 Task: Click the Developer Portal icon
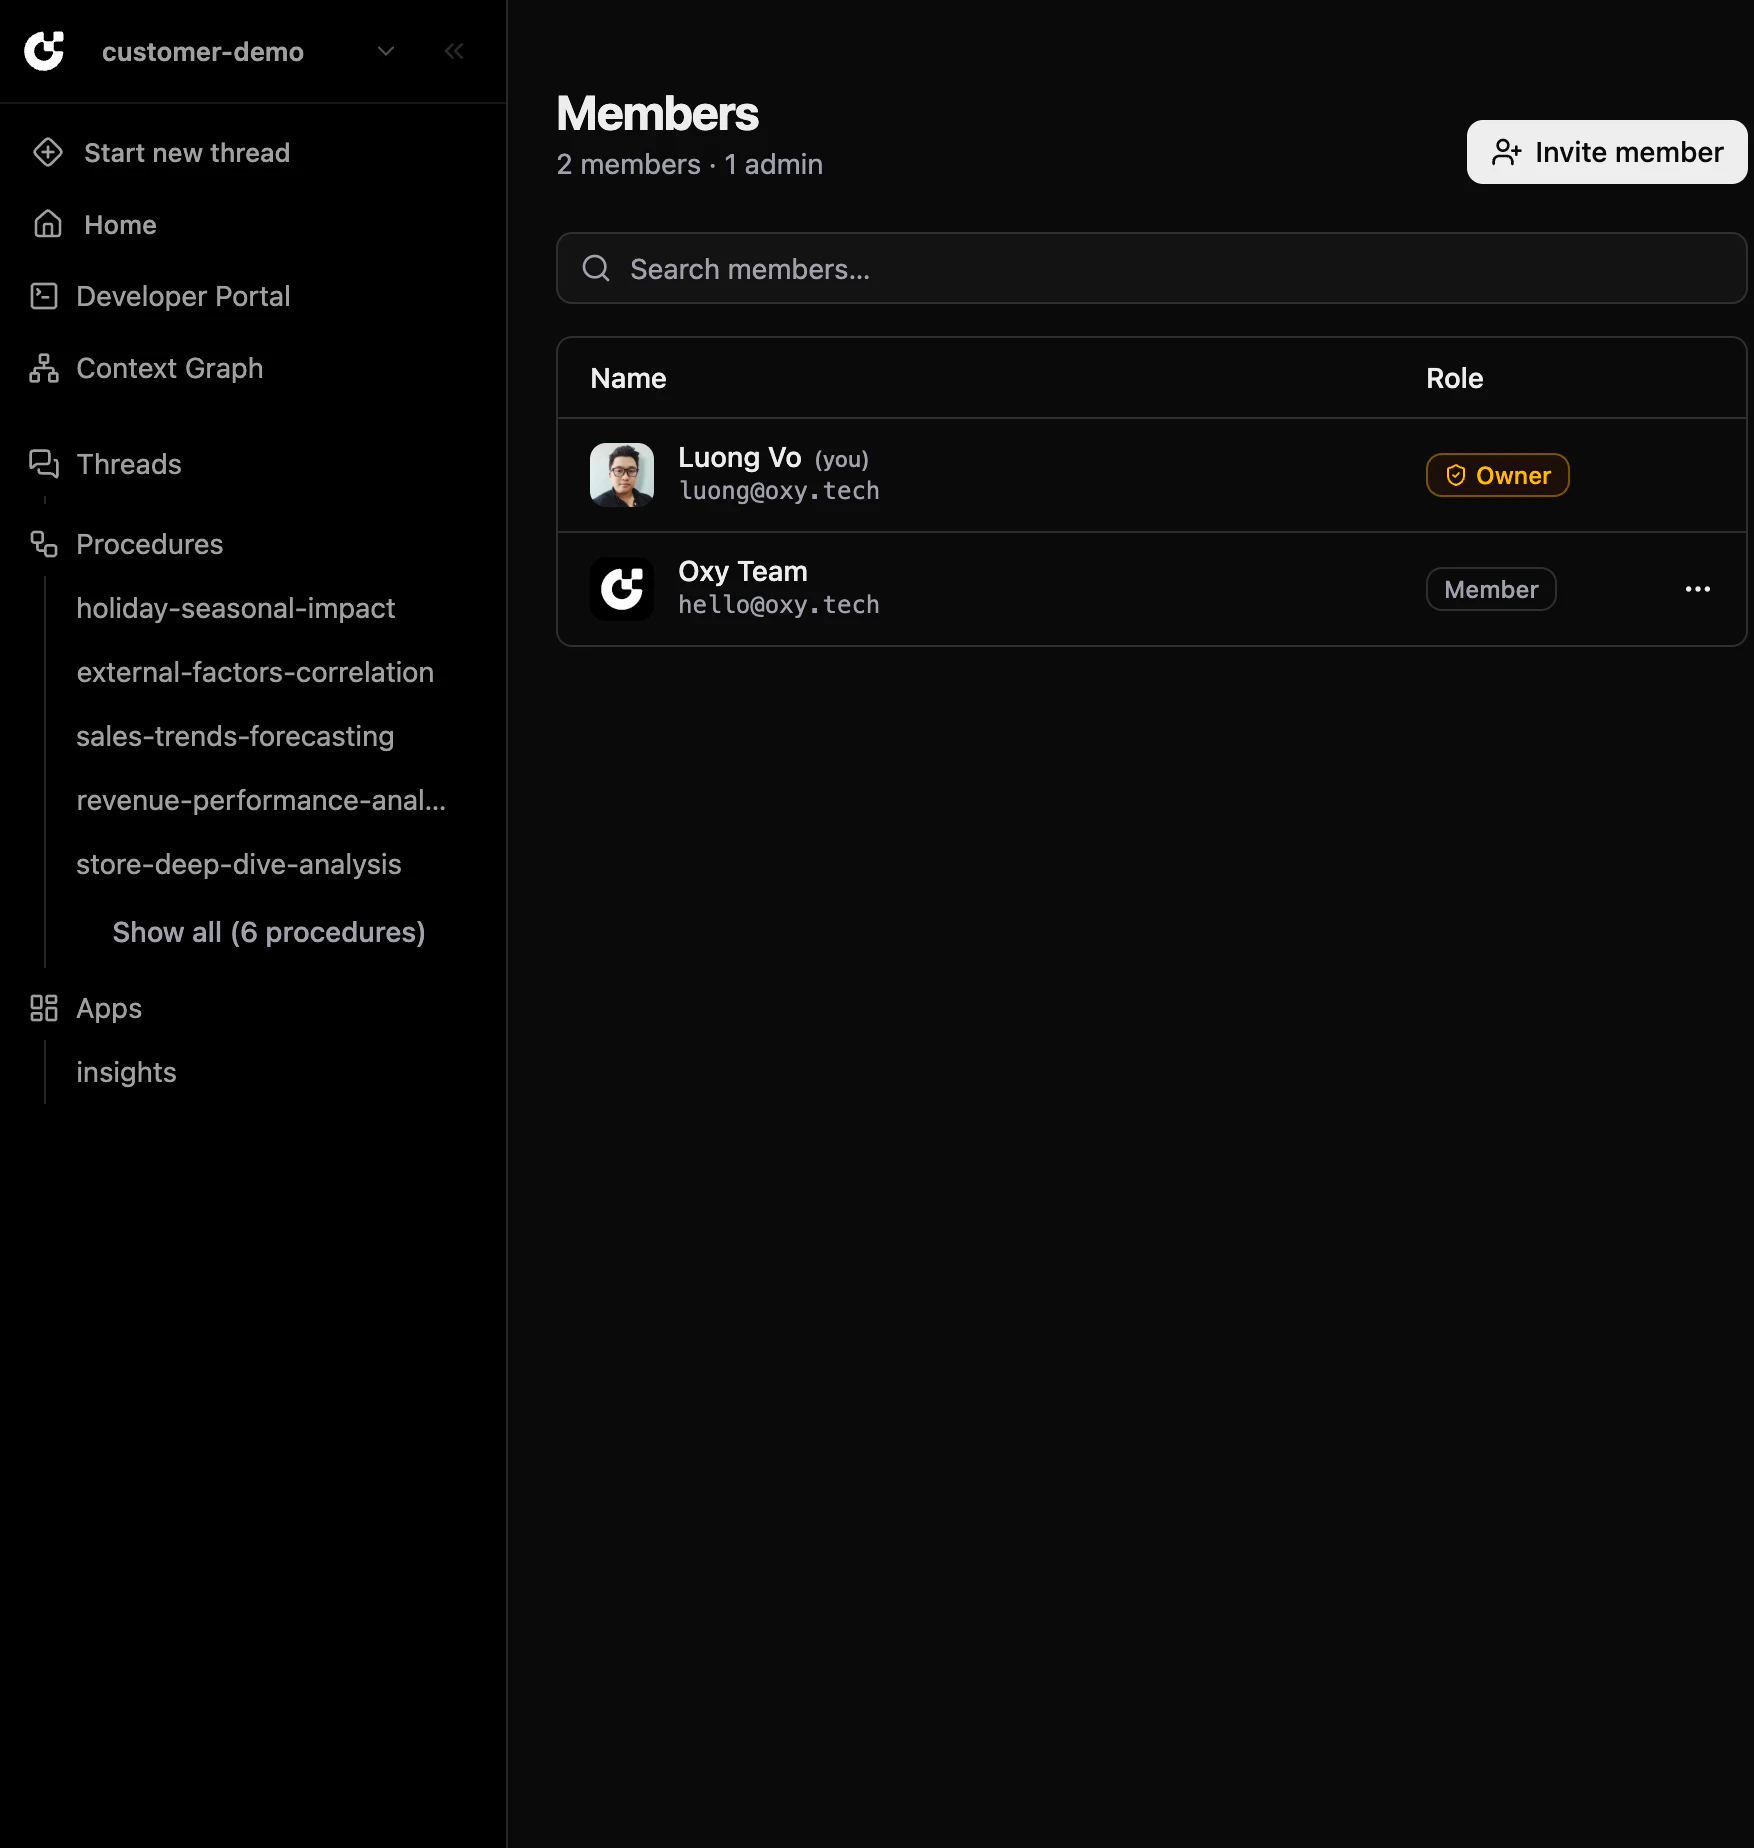click(x=44, y=296)
